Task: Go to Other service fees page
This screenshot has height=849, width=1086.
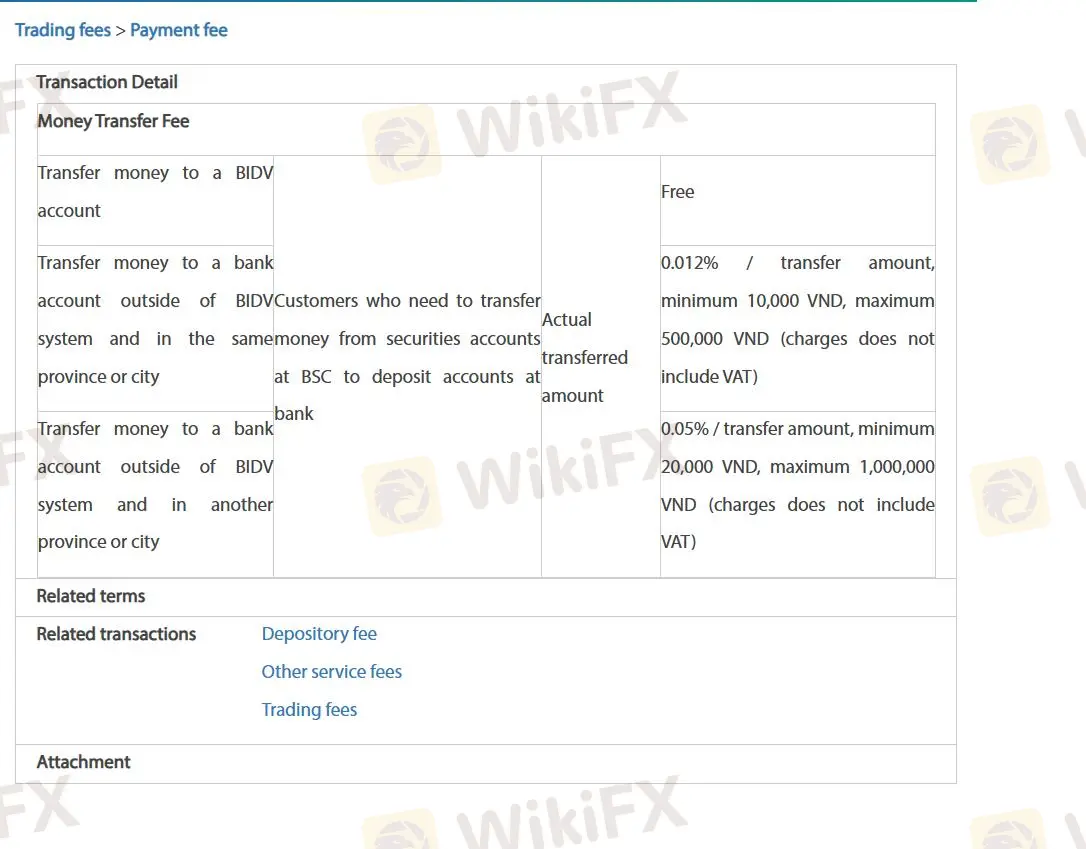Action: (331, 672)
